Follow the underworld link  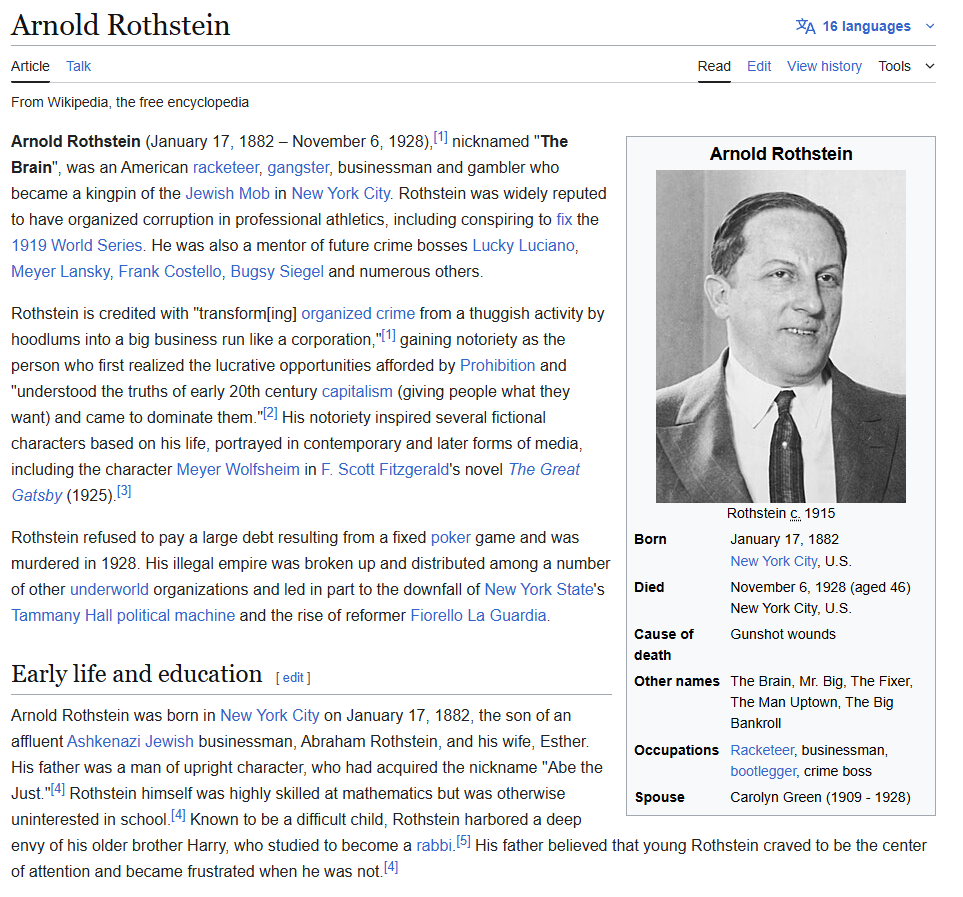(x=109, y=589)
